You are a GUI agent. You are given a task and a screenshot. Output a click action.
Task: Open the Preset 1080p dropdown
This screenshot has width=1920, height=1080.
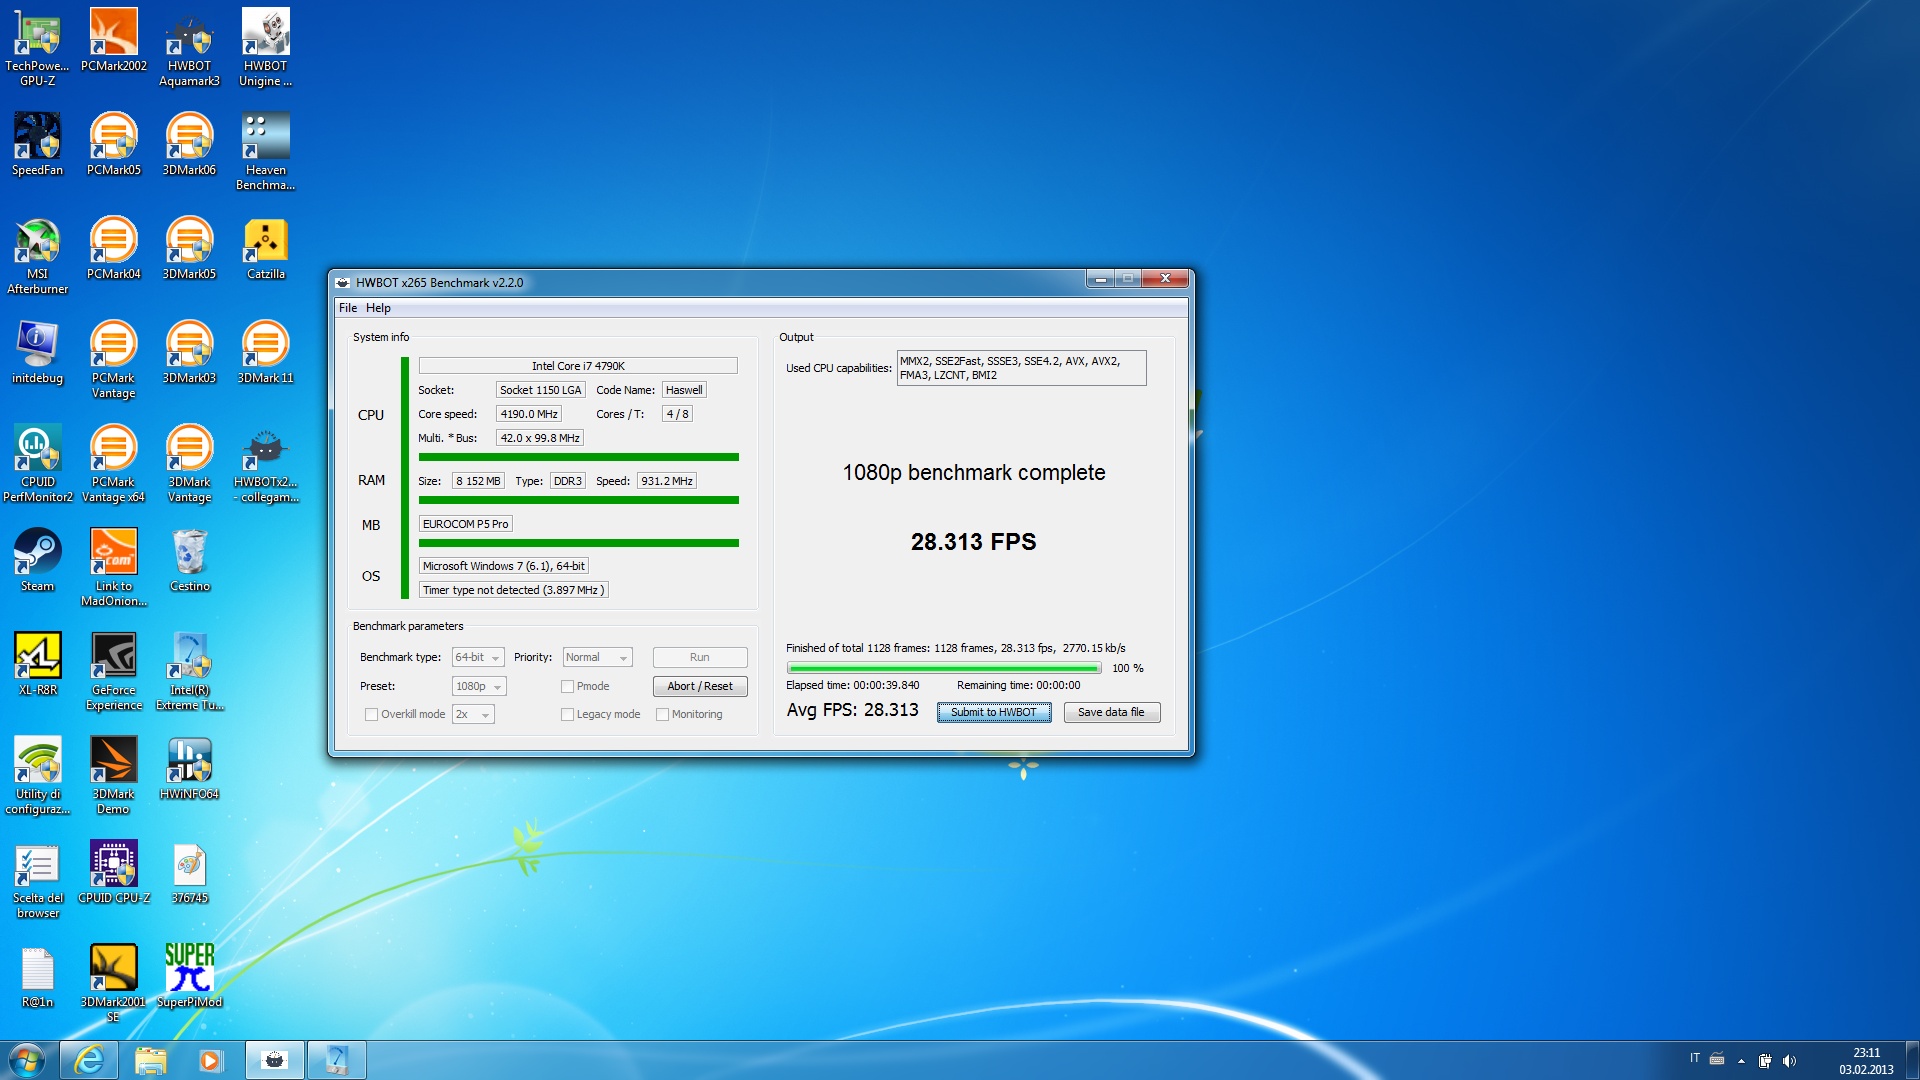click(x=479, y=686)
